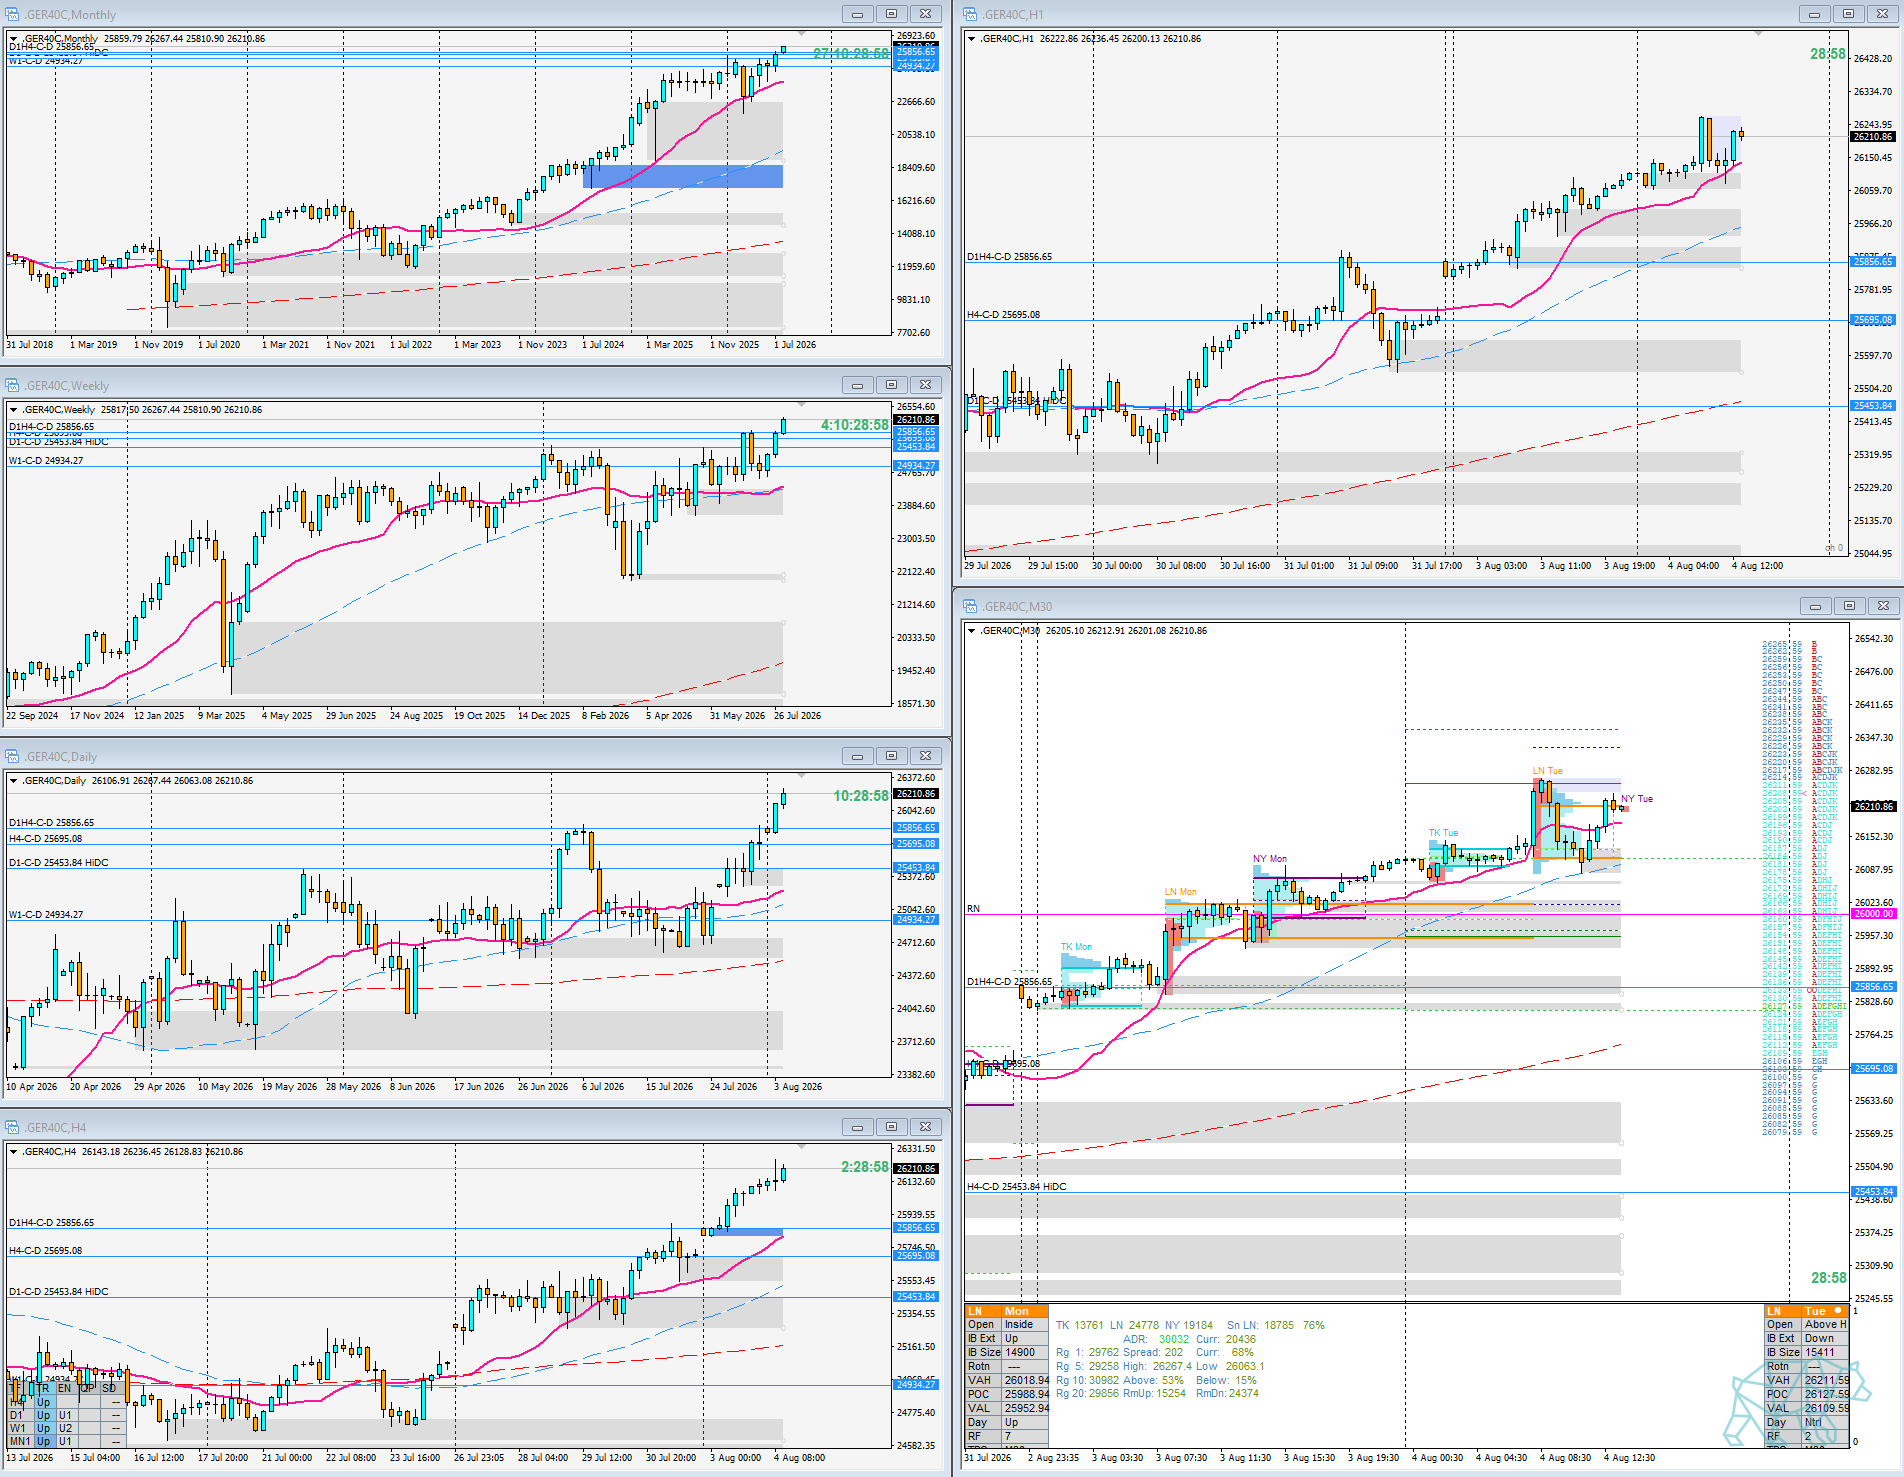Click the GER40C Monthly chart window icon

click(13, 14)
